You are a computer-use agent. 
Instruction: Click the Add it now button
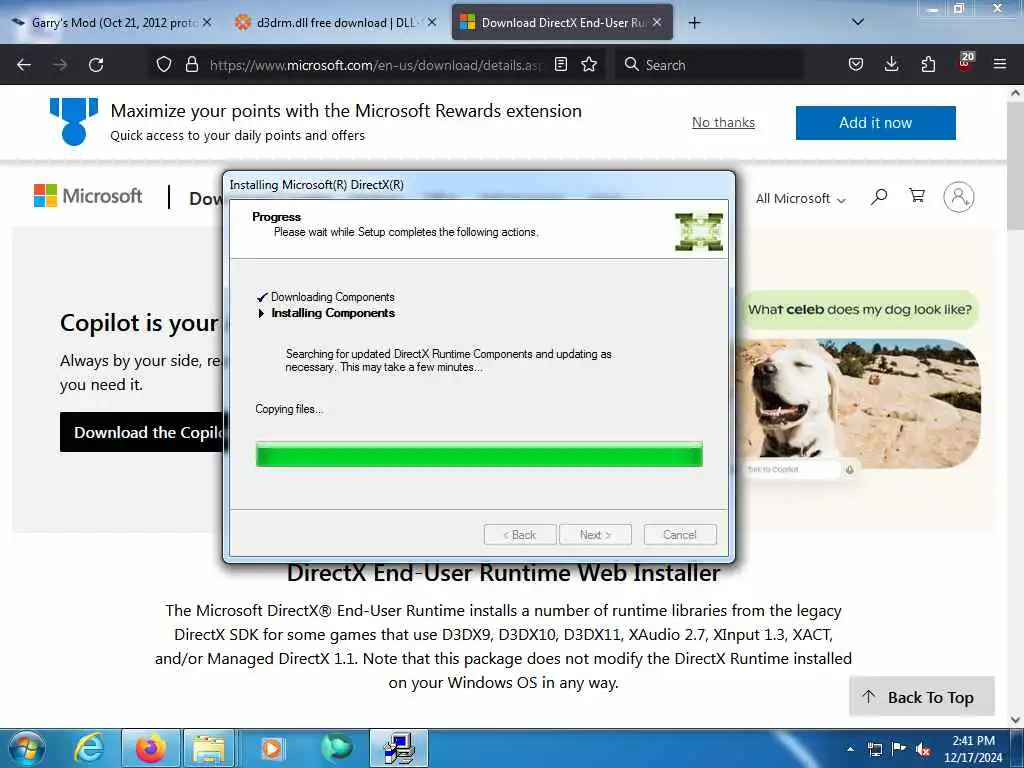[x=875, y=123]
